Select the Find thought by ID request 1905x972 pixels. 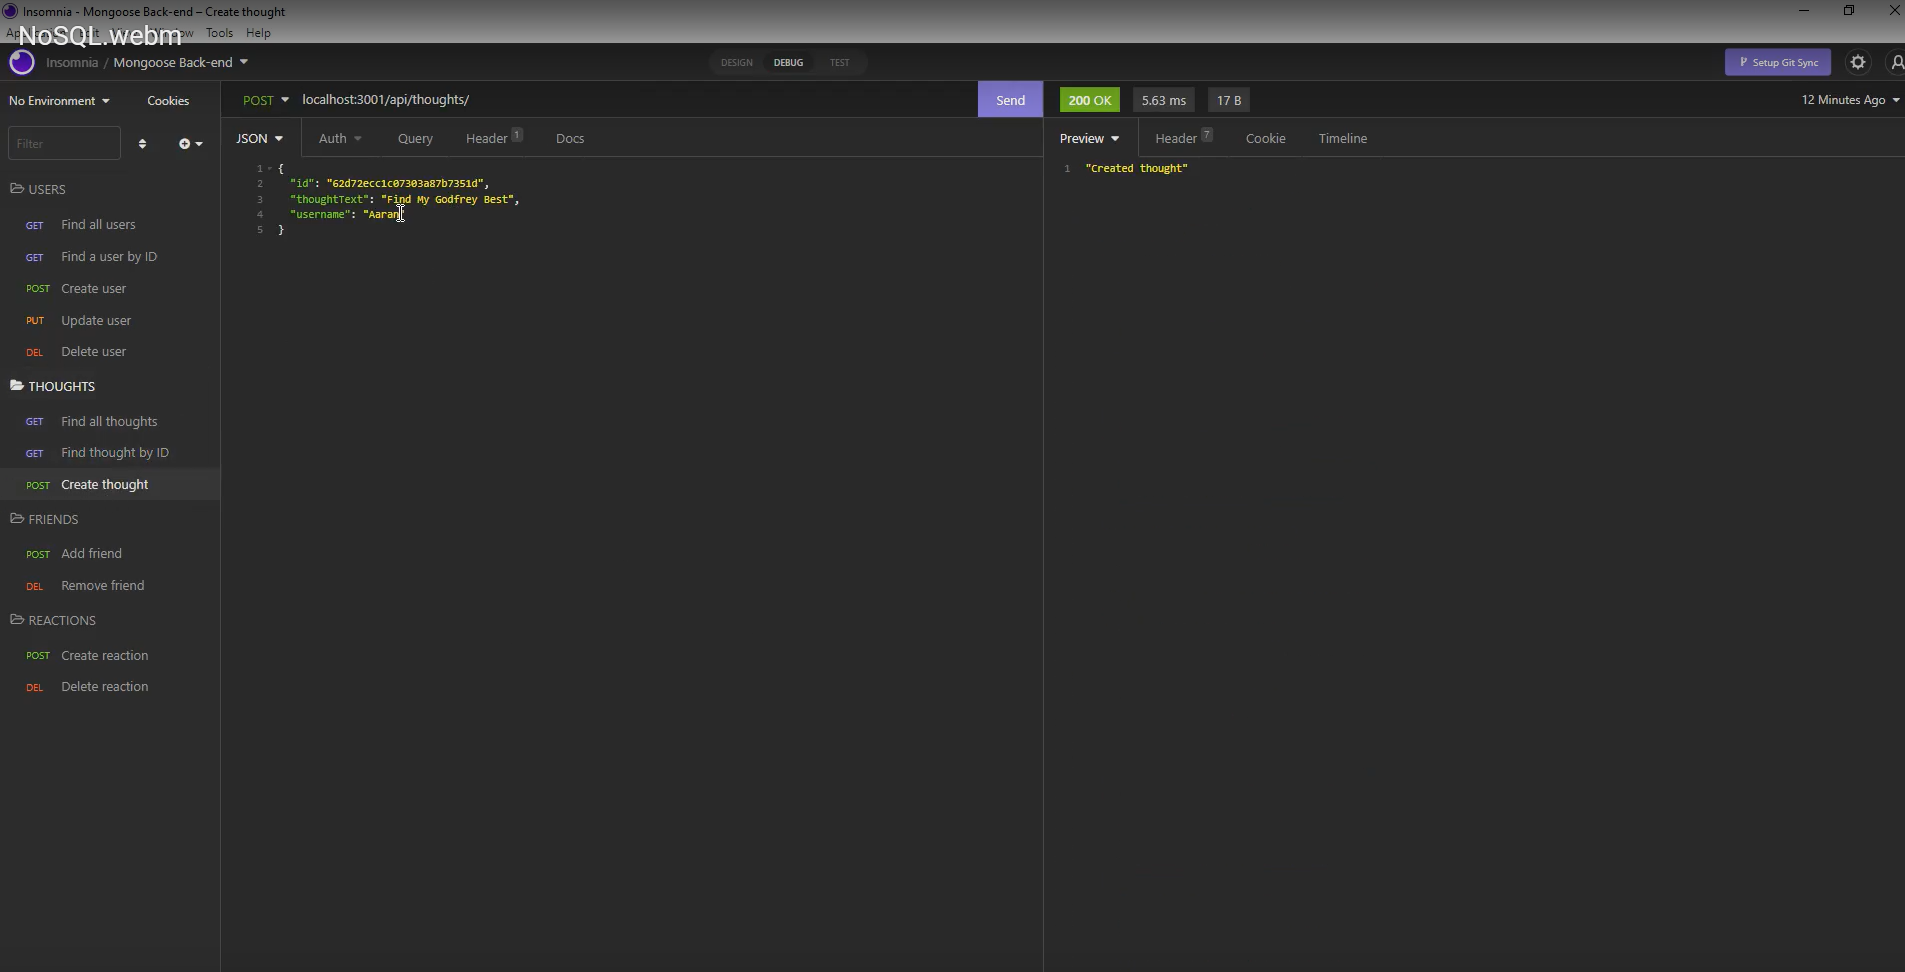(x=110, y=453)
